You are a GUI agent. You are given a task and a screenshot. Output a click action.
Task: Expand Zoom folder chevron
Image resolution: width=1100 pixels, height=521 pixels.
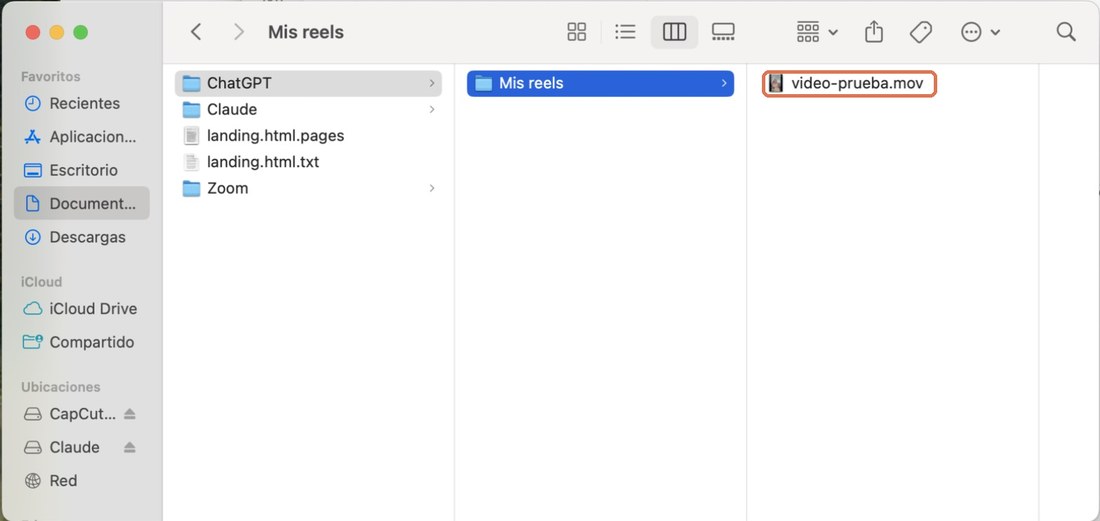point(431,188)
